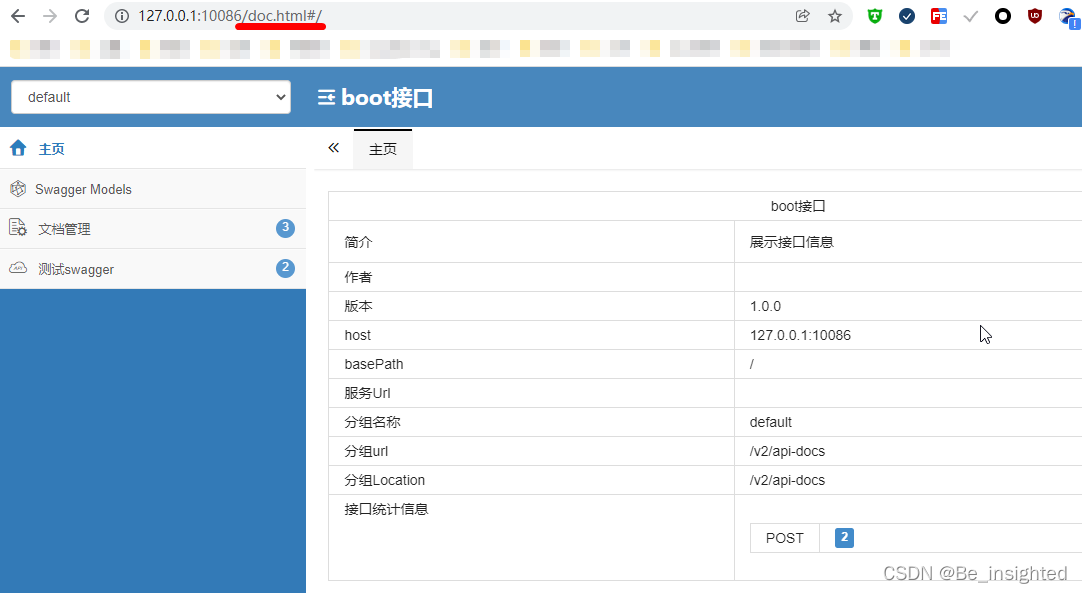Click the boot接口 table heading
This screenshot has width=1082, height=593.
(x=798, y=206)
